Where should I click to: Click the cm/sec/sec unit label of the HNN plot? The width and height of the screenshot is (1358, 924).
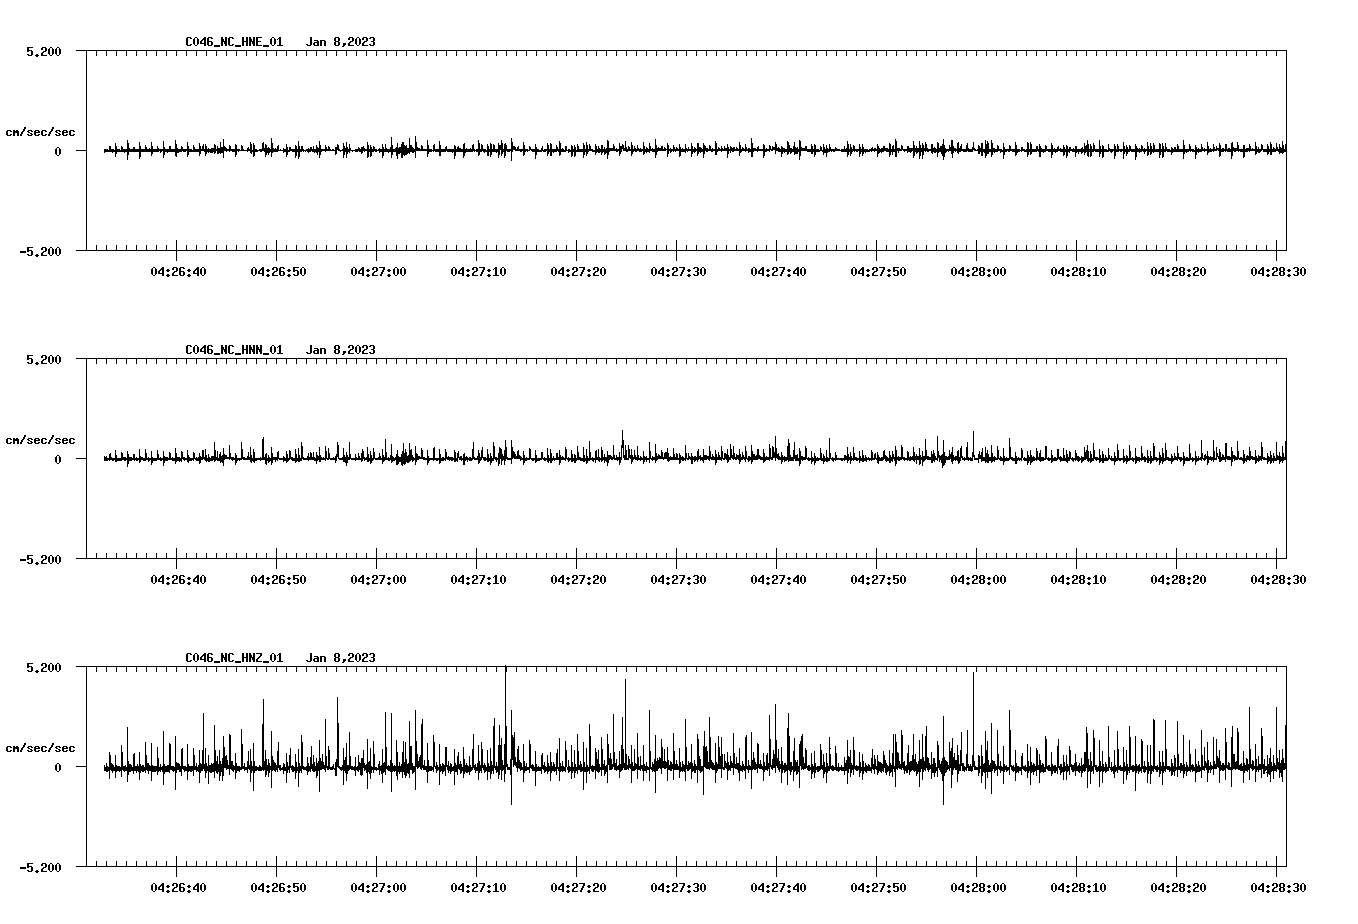tap(41, 438)
